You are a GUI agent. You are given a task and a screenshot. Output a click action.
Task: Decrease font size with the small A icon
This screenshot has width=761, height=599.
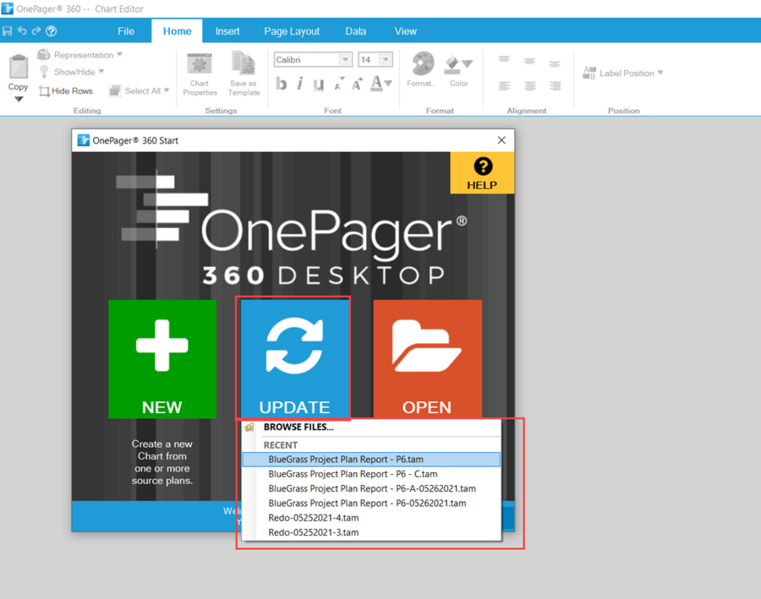pos(338,84)
